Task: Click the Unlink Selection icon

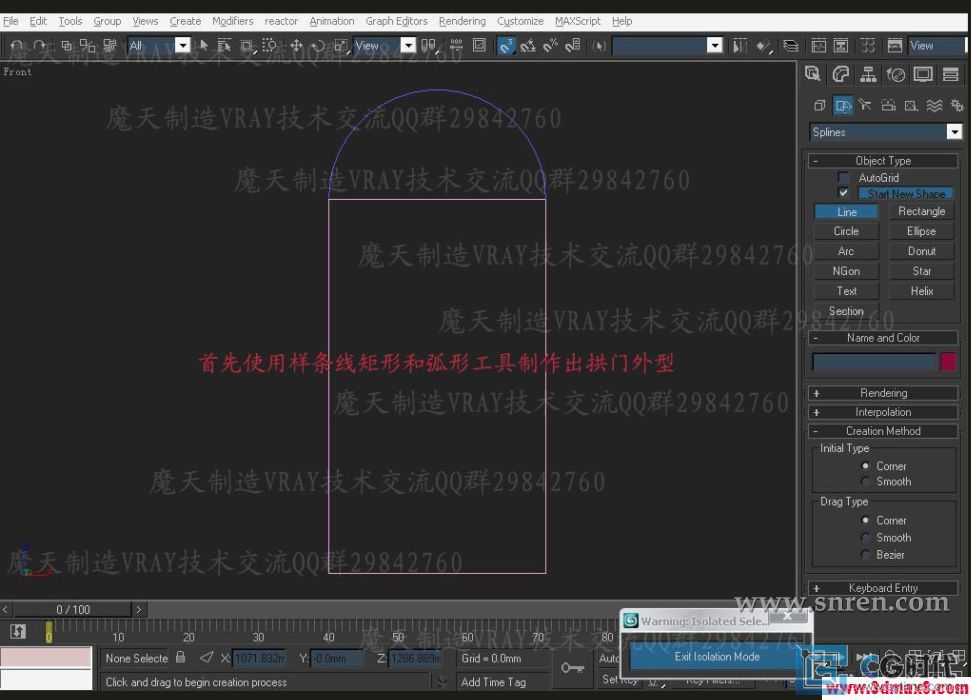Action: click(87, 46)
